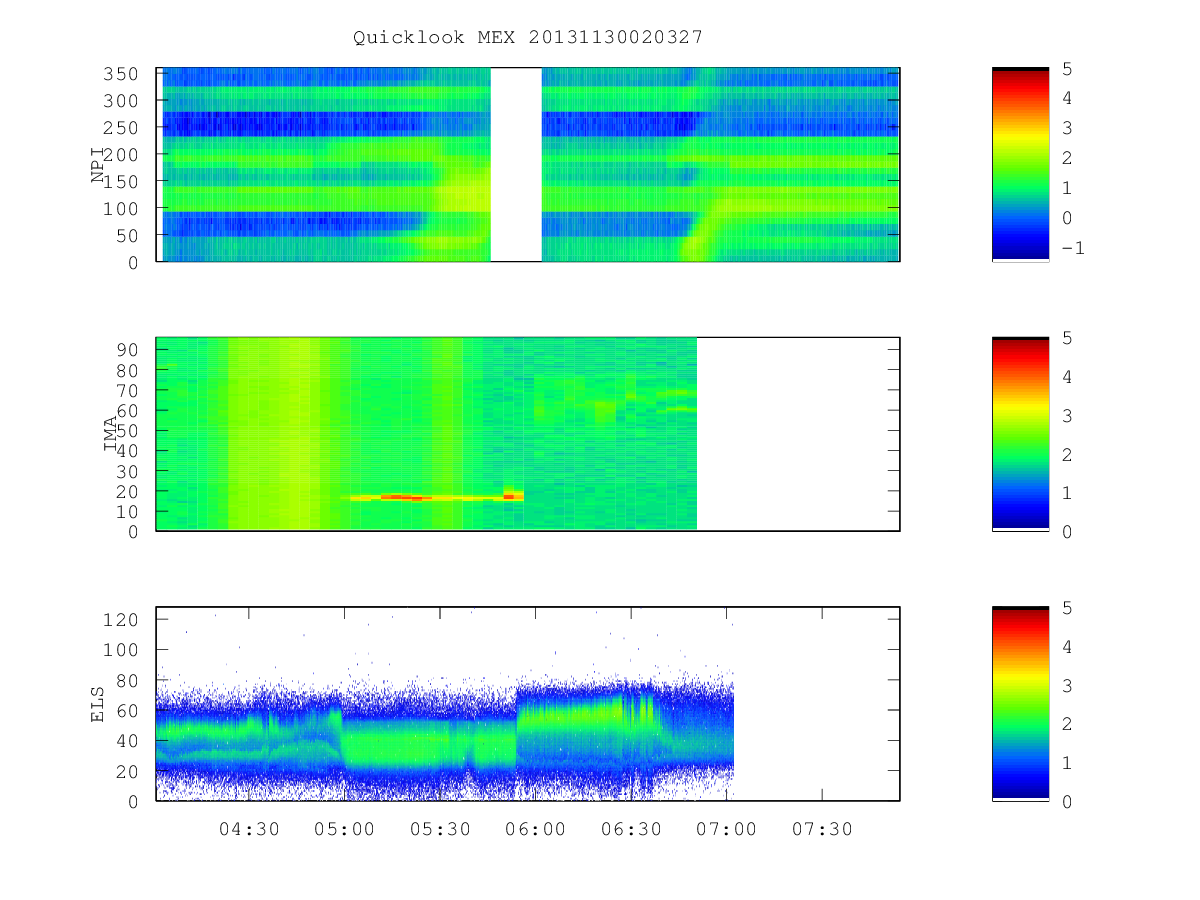Screen dimensions: 1200x900
Task: Select the 06:30 time tick label
Action: coord(631,830)
